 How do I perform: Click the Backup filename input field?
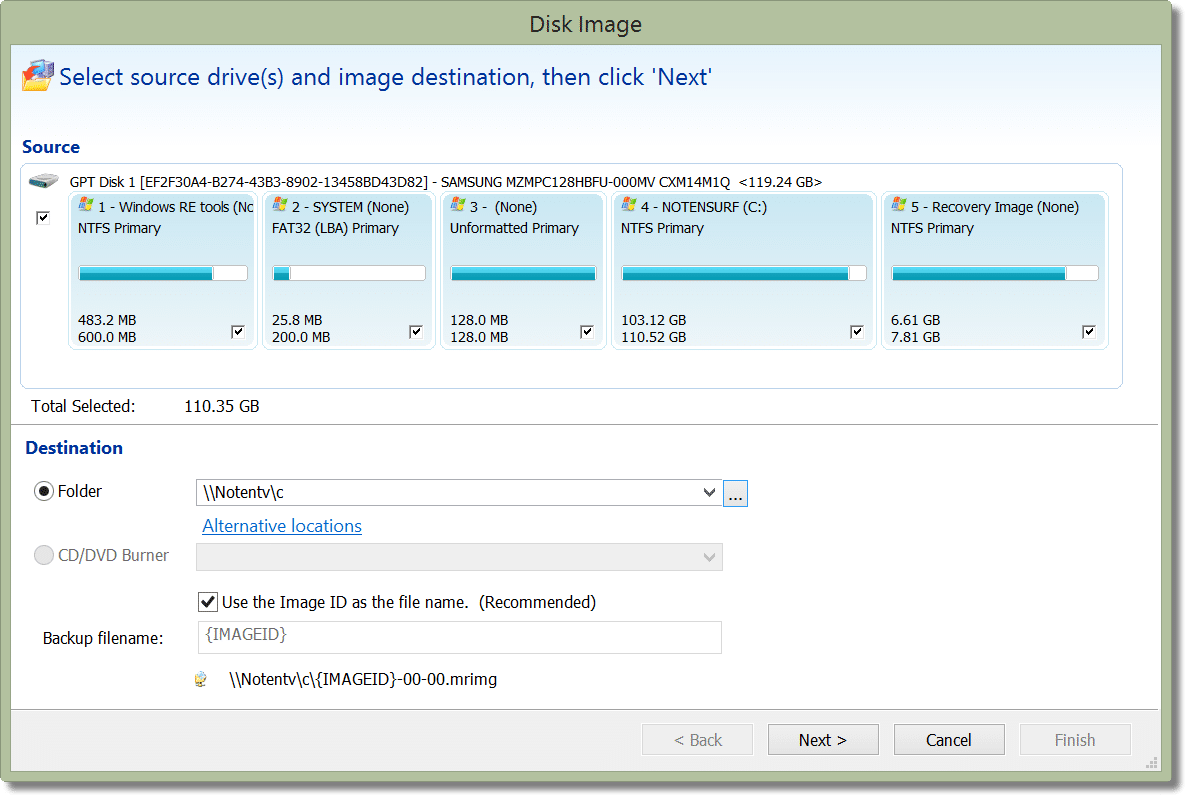click(459, 637)
